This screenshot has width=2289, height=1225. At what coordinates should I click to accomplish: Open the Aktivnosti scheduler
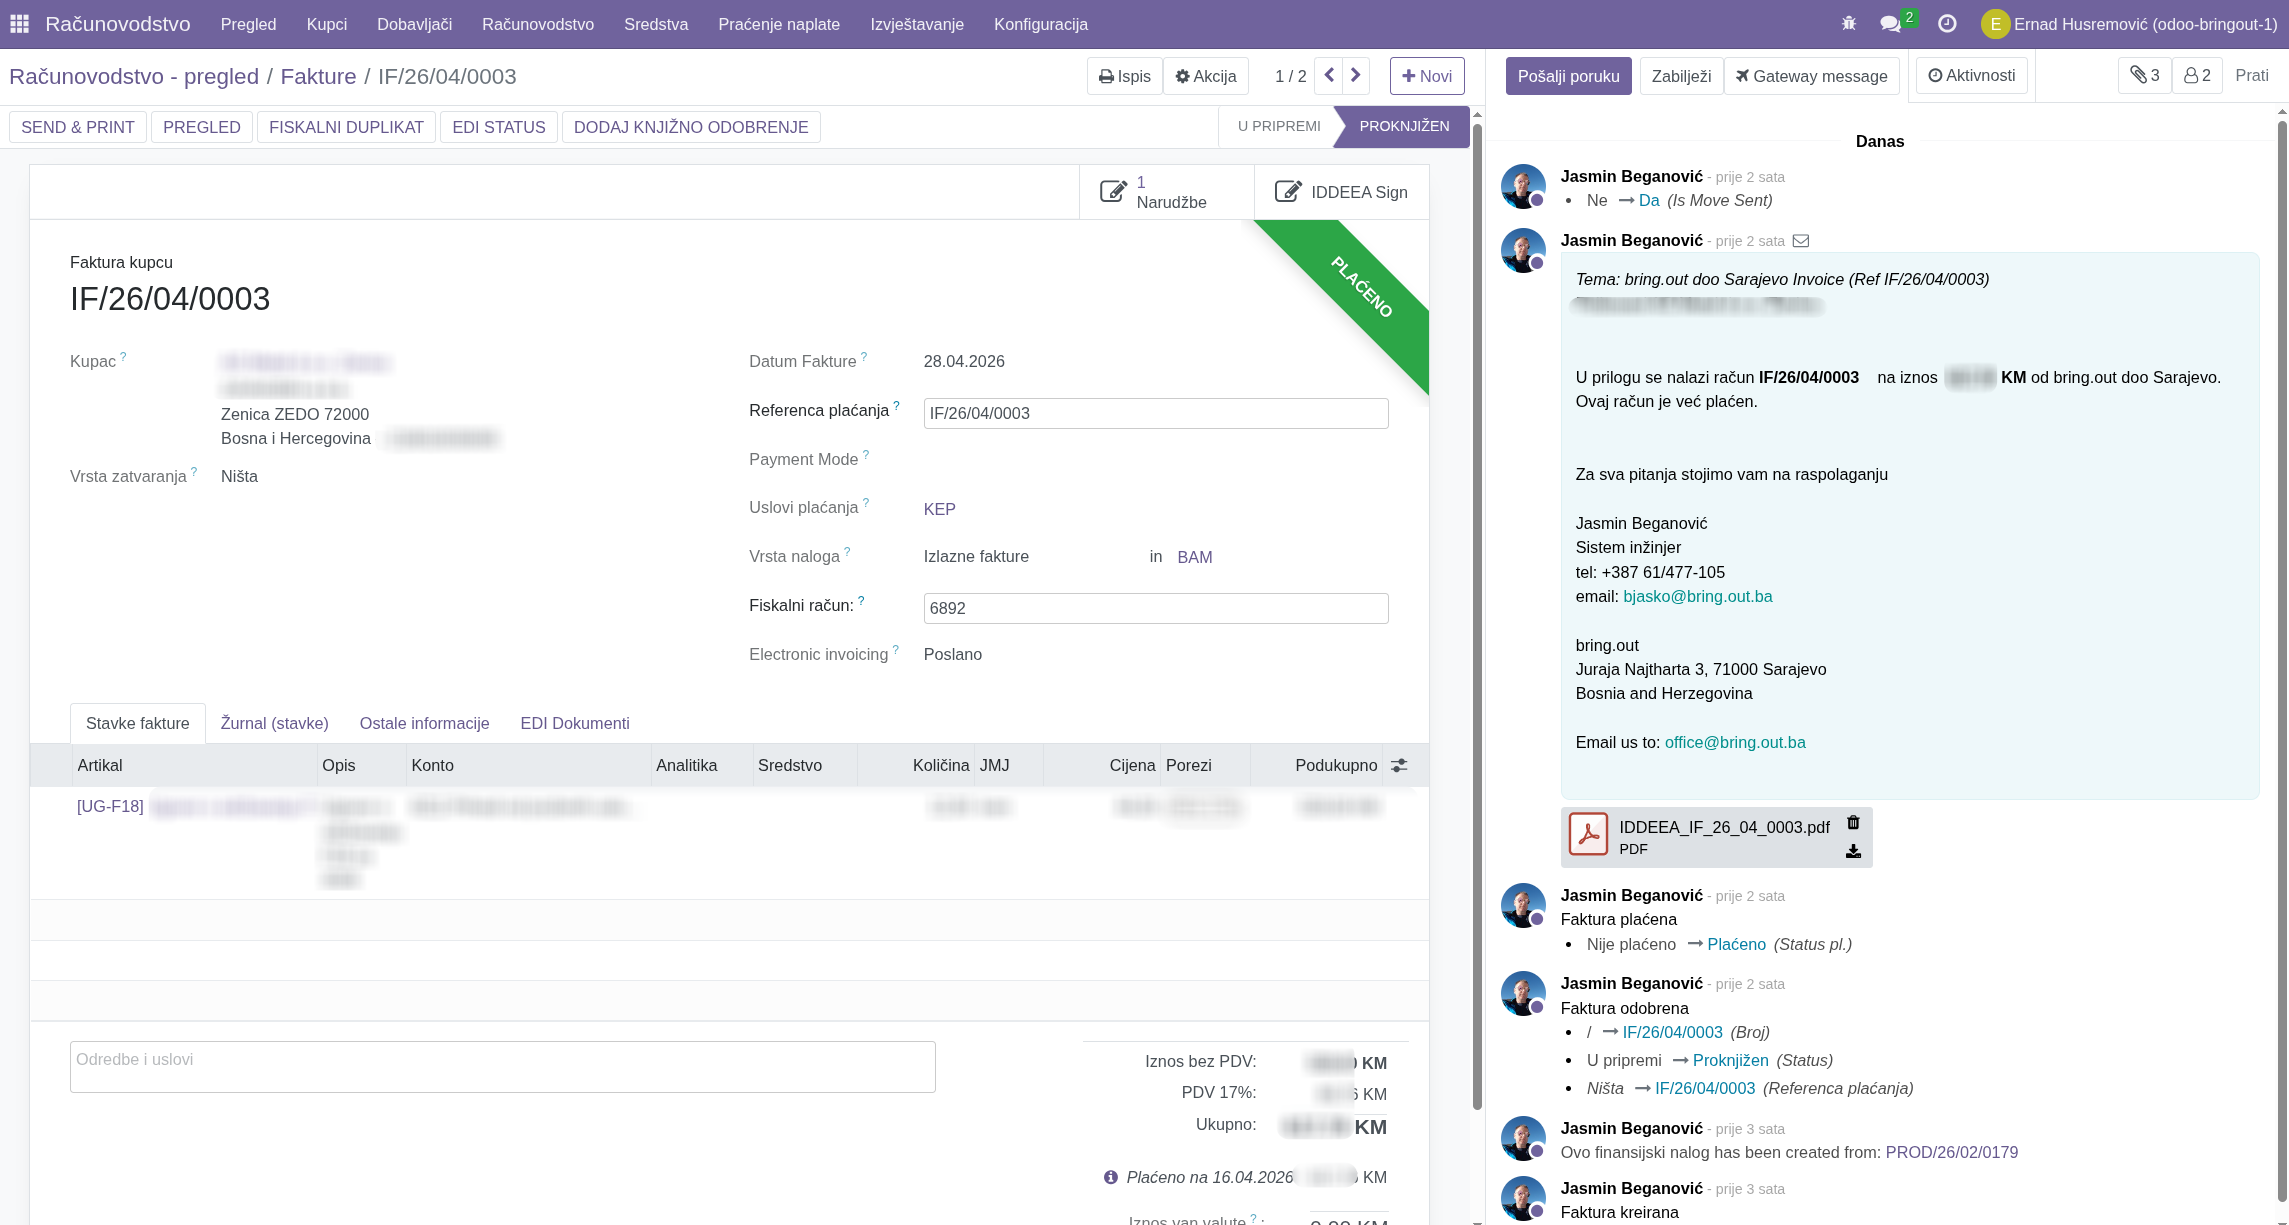coord(1971,75)
